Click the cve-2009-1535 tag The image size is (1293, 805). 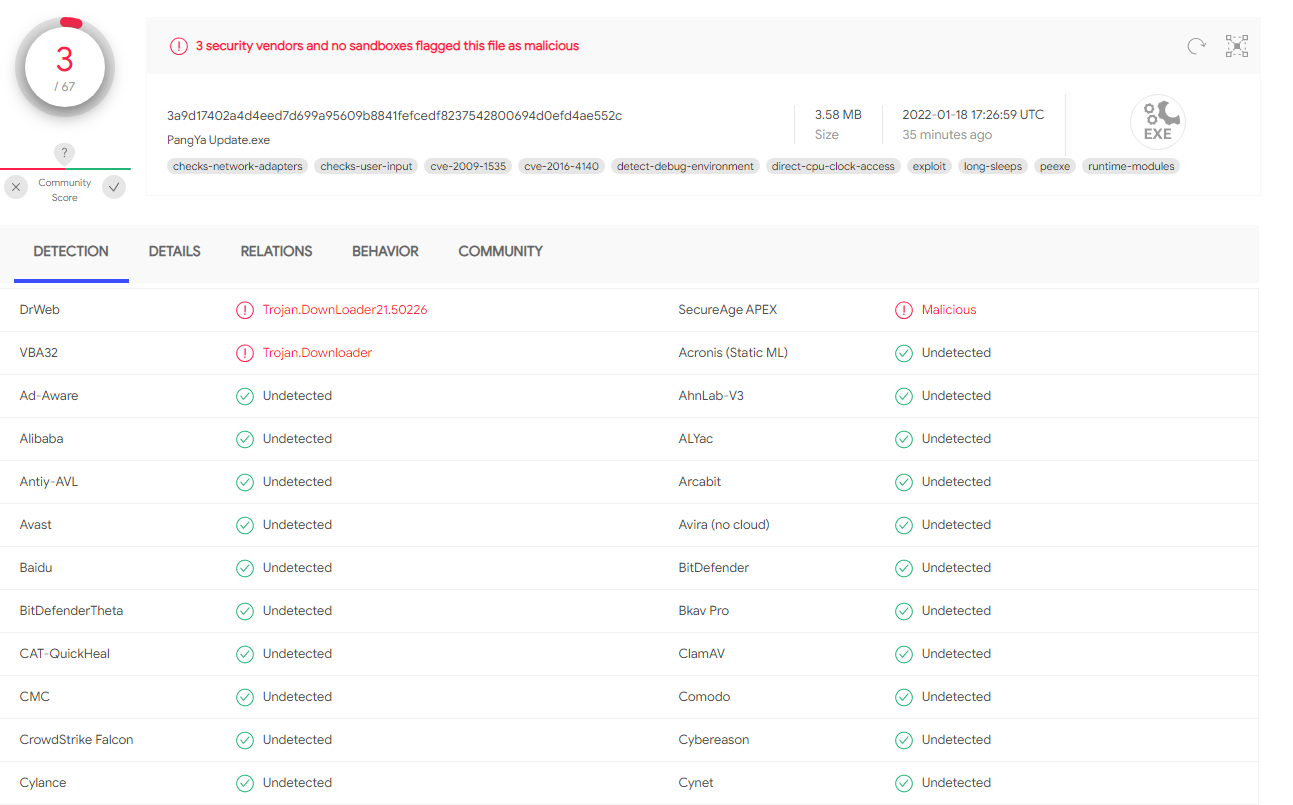click(x=468, y=166)
